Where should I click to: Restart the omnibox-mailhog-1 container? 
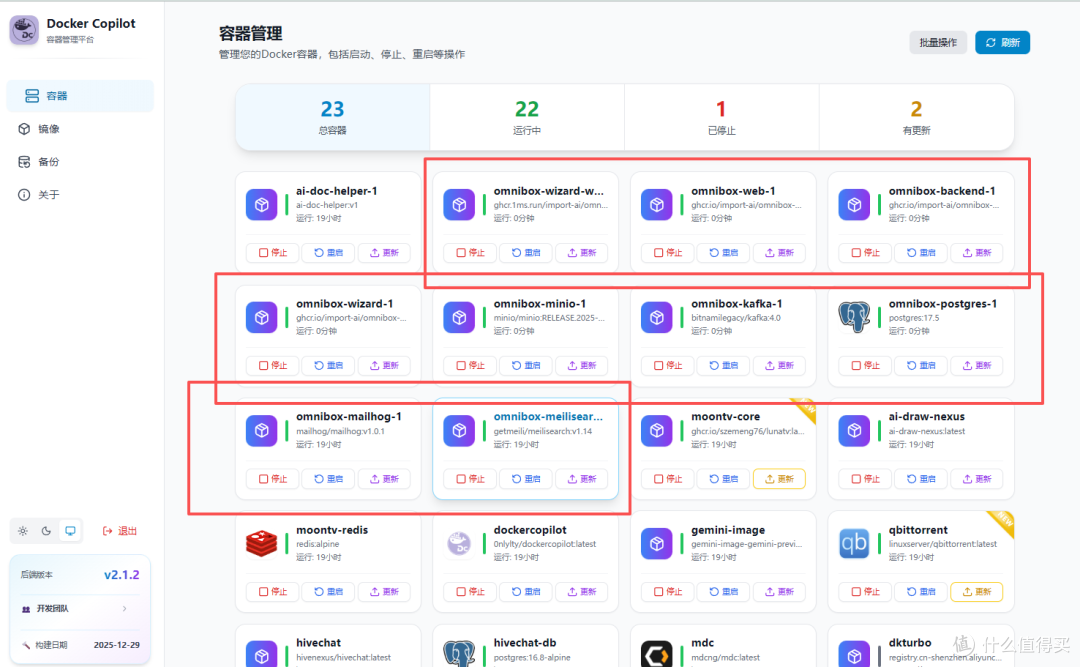point(328,479)
